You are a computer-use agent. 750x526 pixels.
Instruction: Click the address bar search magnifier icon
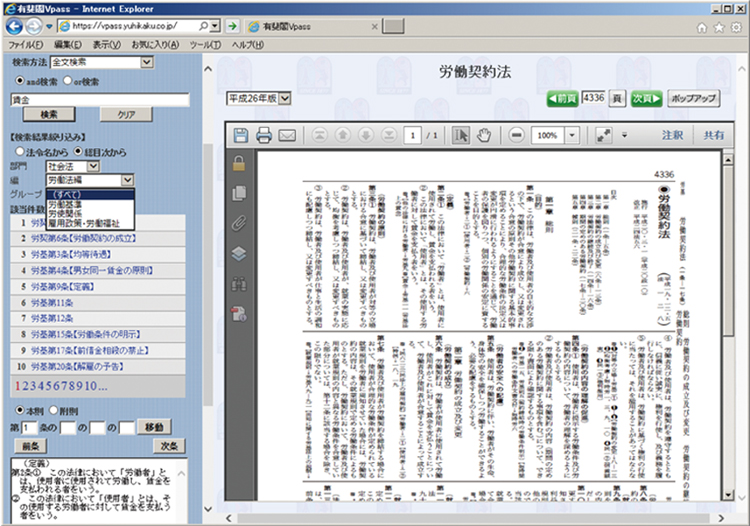(203, 26)
